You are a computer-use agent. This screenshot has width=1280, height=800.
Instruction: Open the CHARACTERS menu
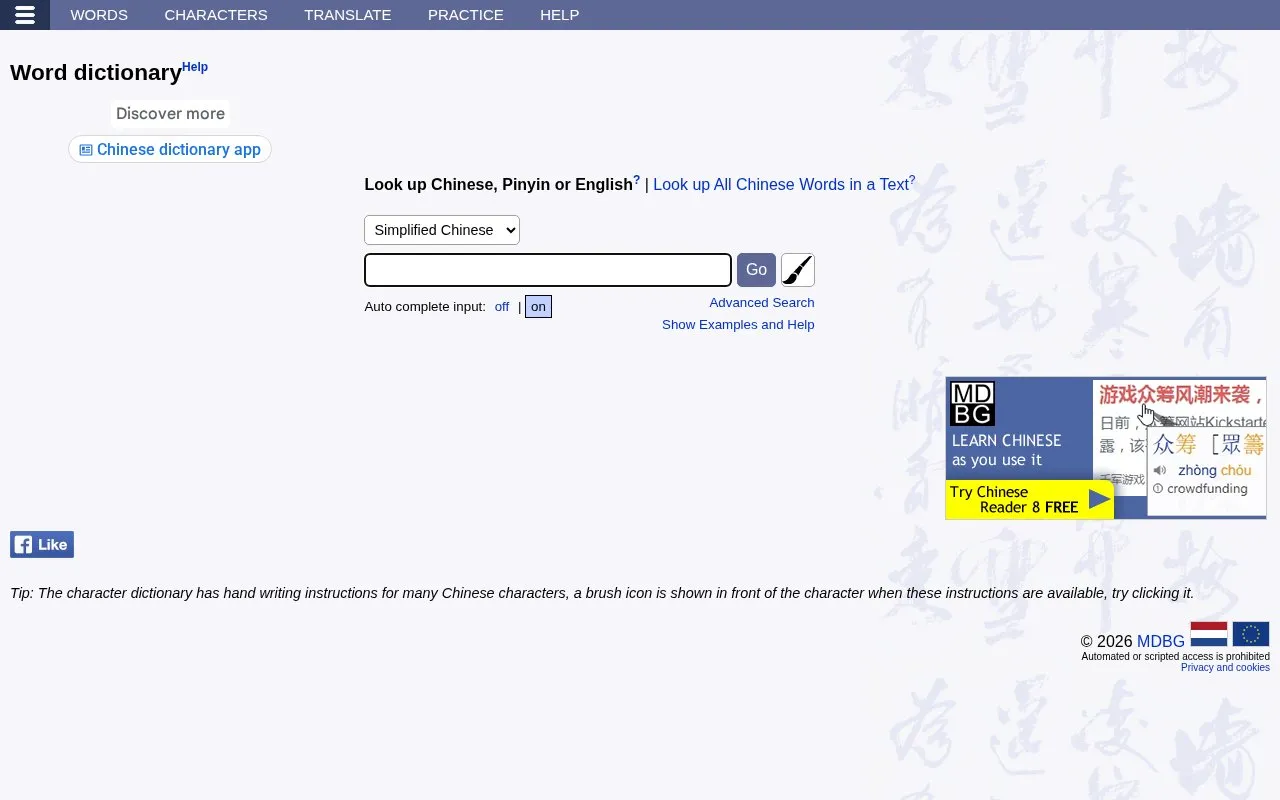click(x=216, y=15)
